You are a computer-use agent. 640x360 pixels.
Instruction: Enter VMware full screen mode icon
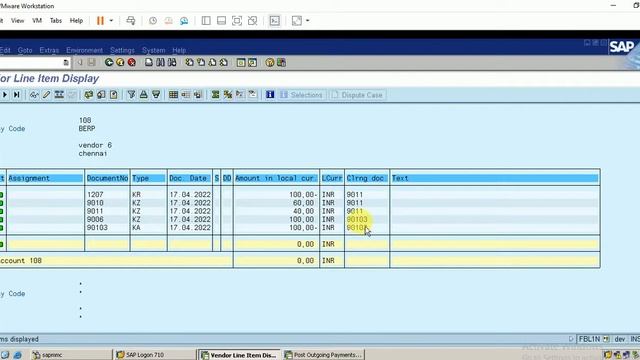click(x=237, y=20)
